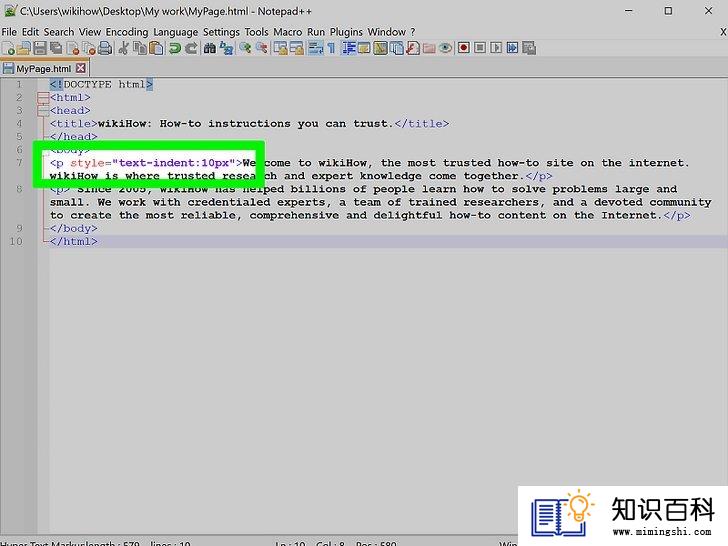Show the Document Map panel icon
The image size is (728, 546).
coord(380,48)
